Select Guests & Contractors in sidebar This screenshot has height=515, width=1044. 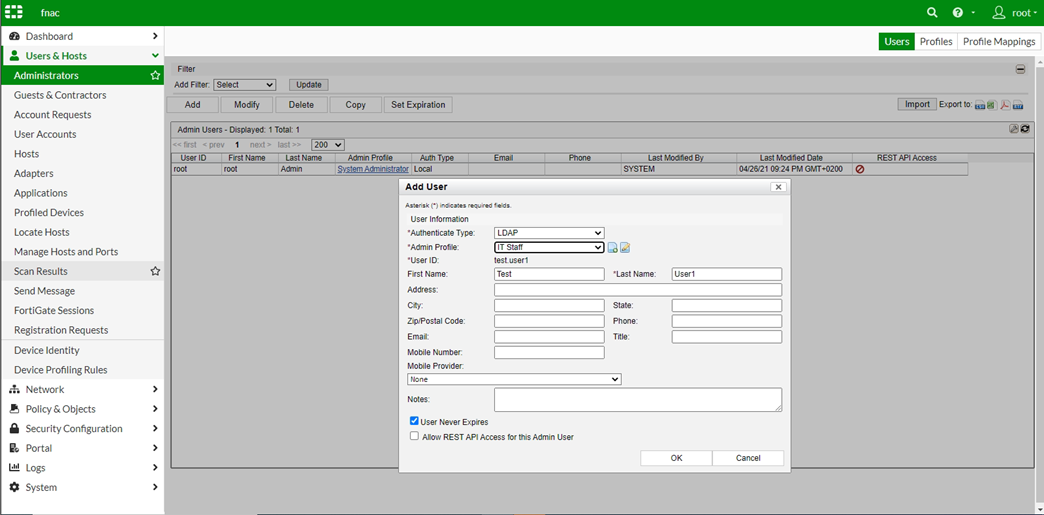click(60, 95)
